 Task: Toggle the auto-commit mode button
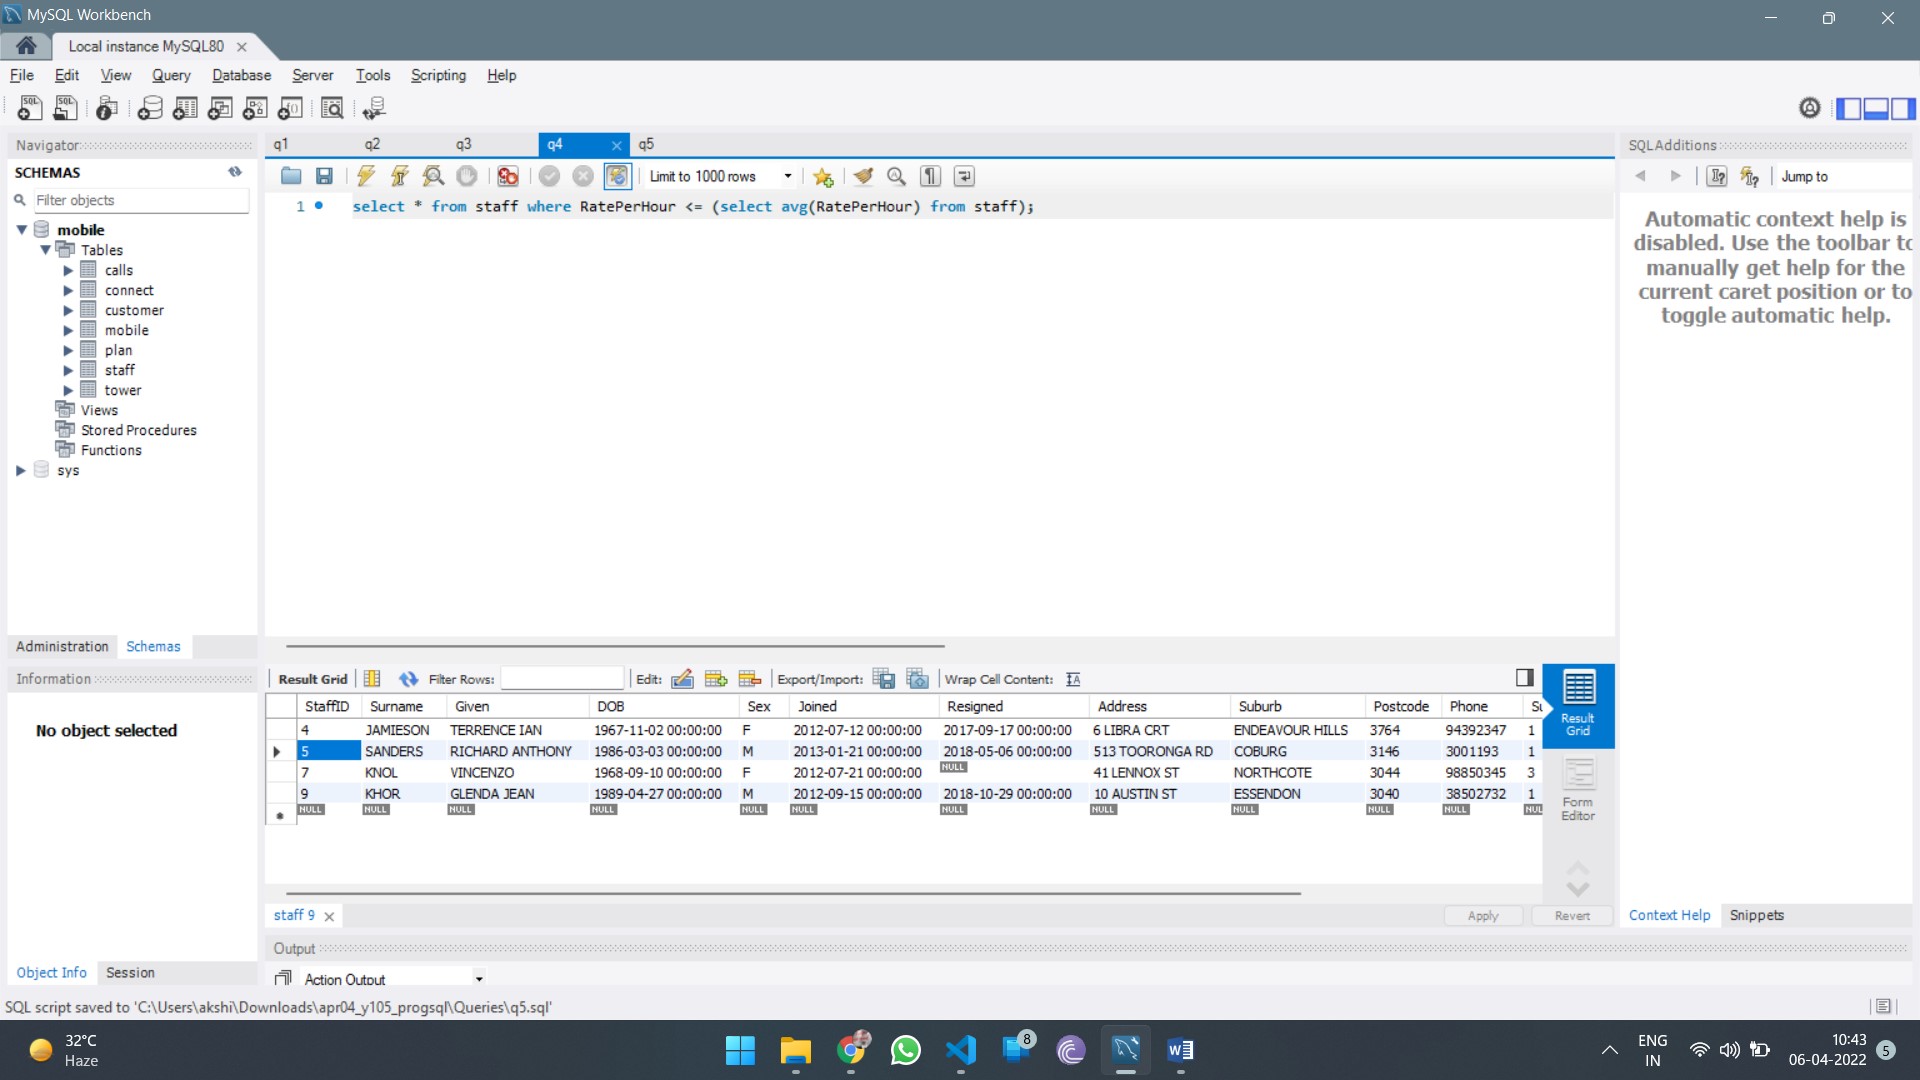[617, 176]
